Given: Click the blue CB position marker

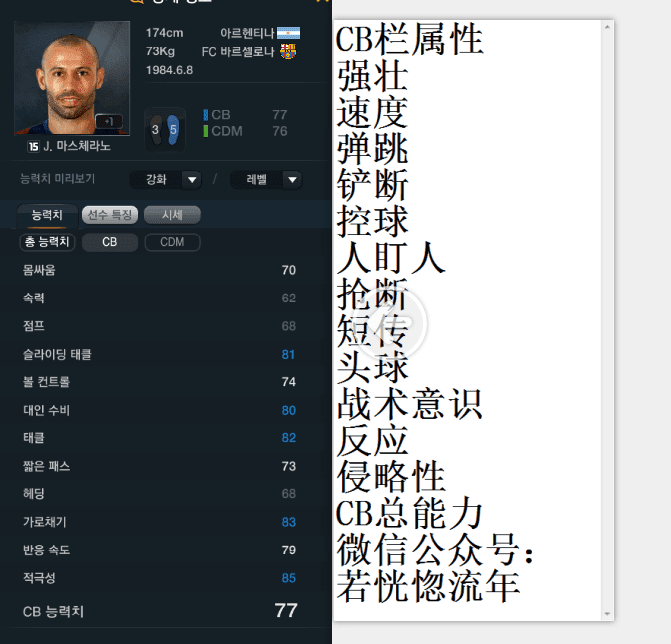Looking at the screenshot, I should pos(205,115).
